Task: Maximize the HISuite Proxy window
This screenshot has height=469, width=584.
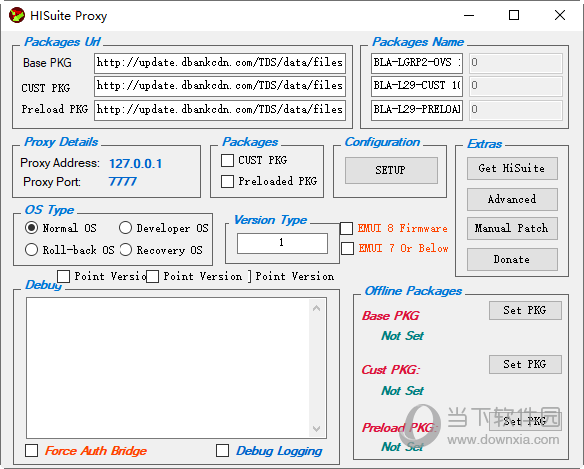Action: click(x=514, y=15)
